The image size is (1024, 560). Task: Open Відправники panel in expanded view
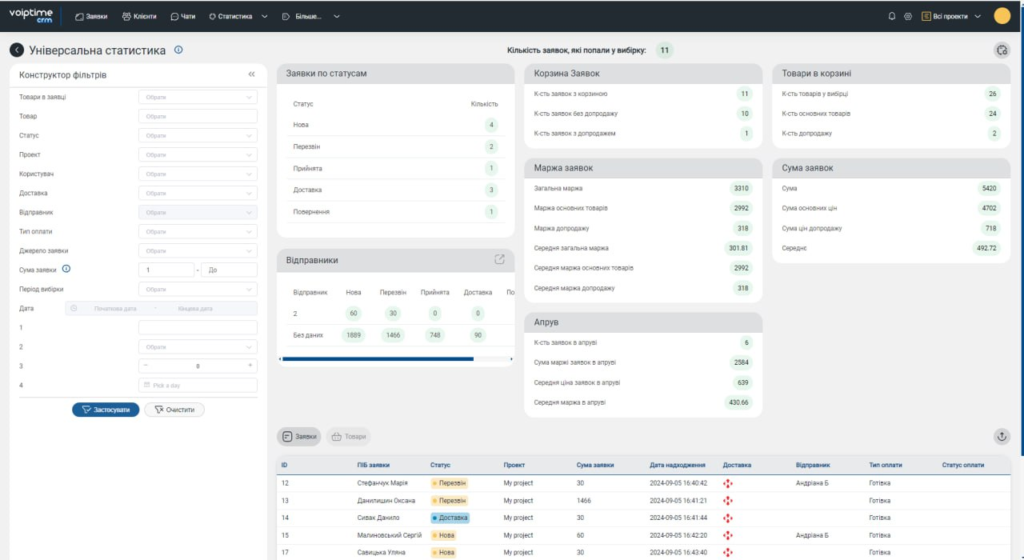coord(500,259)
